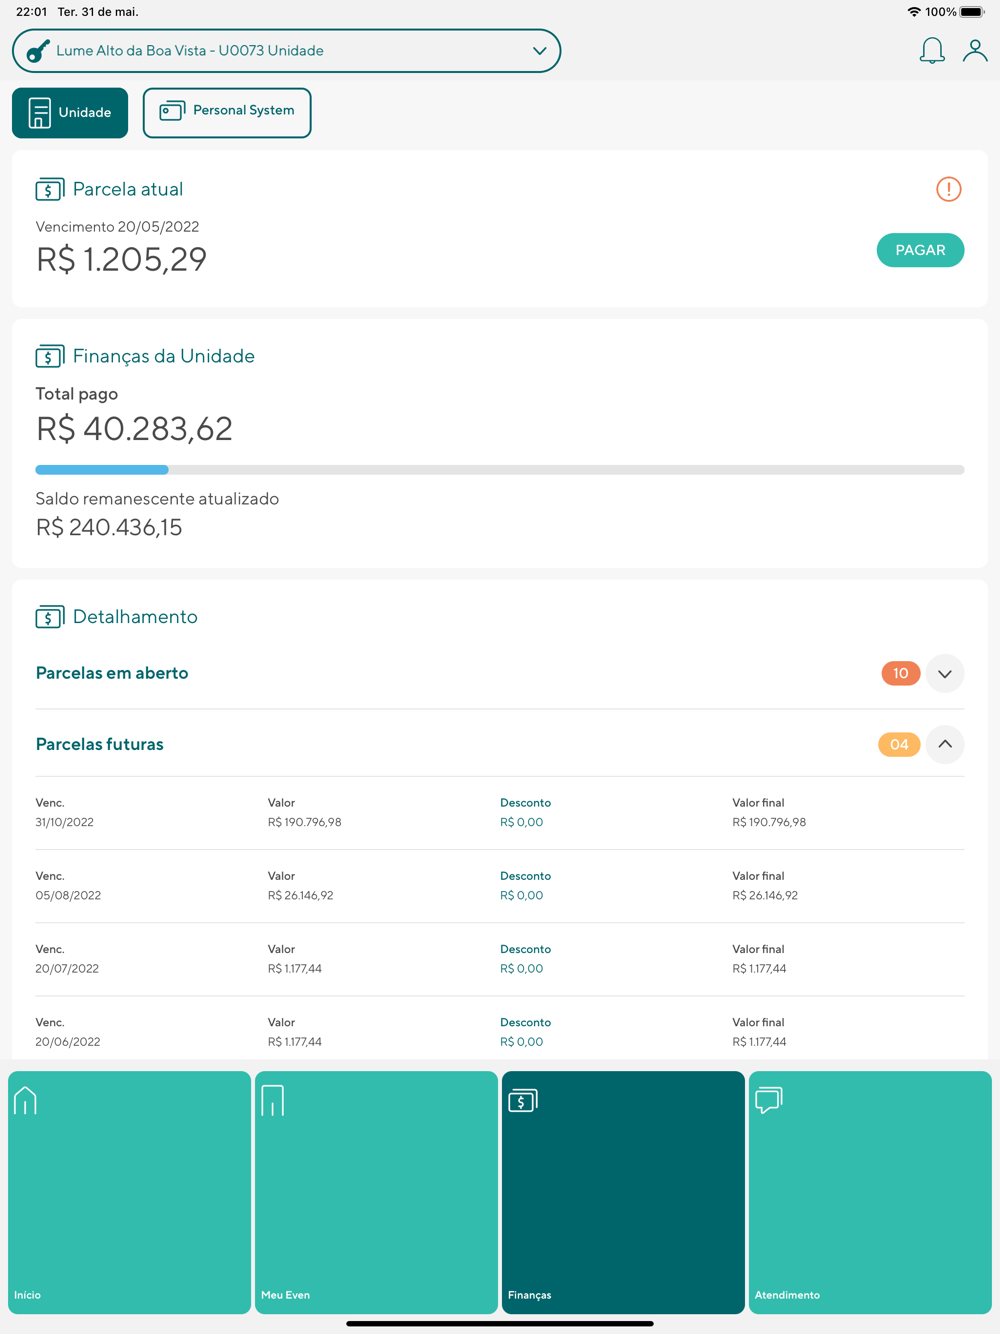The width and height of the screenshot is (1000, 1334).
Task: Click the 04 badge for future installments
Action: click(899, 744)
